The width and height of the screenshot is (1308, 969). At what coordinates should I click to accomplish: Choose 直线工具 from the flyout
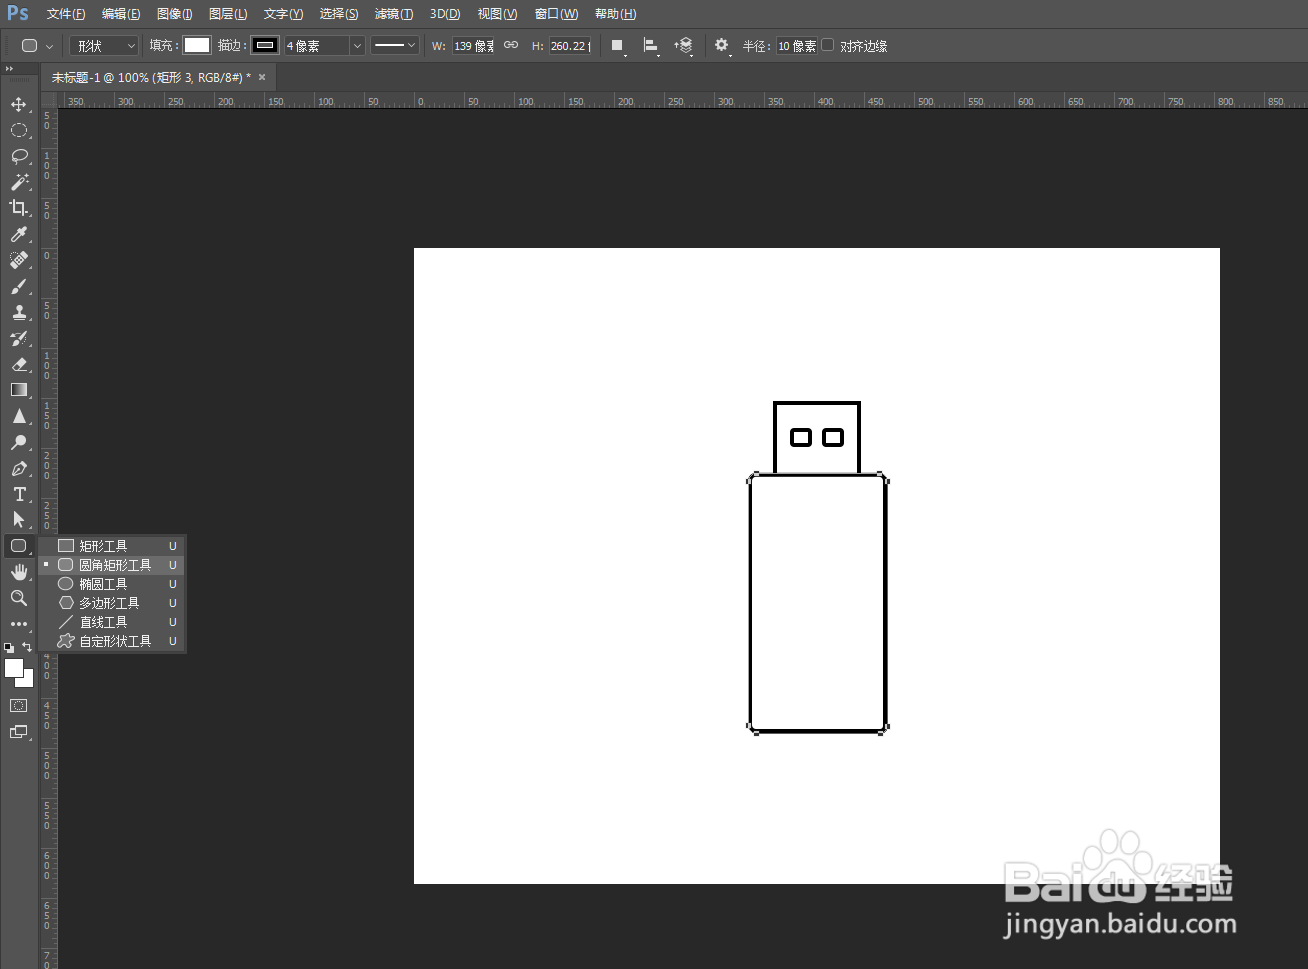[x=112, y=622]
